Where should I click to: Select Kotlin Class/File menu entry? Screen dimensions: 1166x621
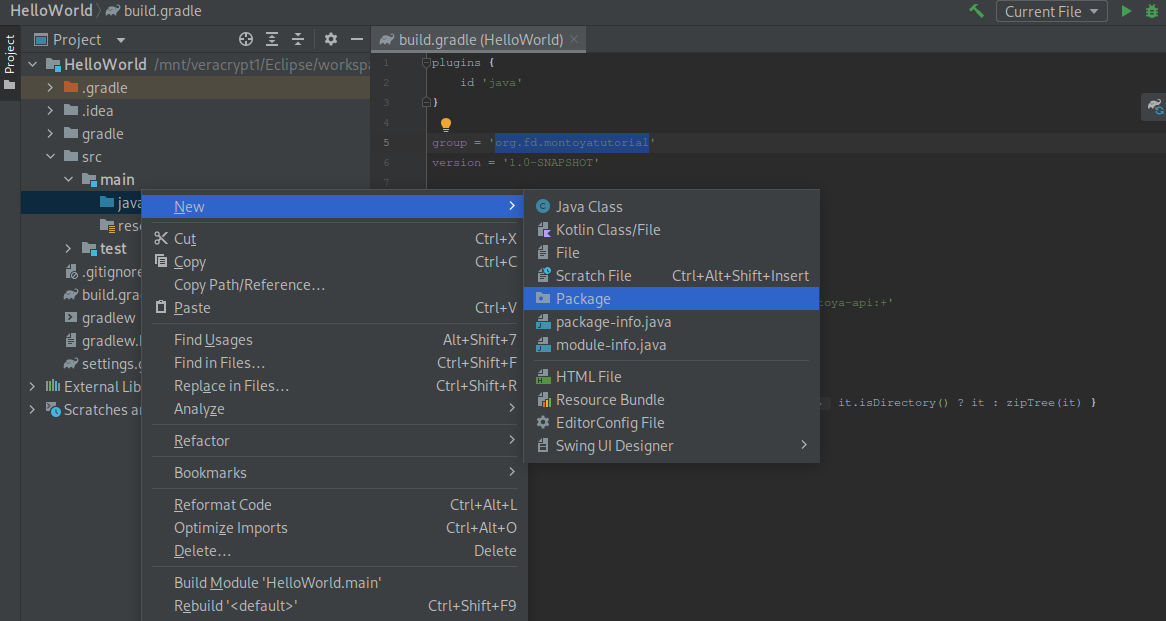pos(608,230)
